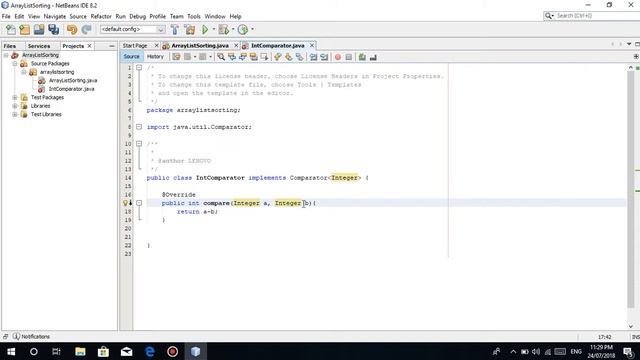
Task: Open the Navigate menu
Action: click(55, 16)
